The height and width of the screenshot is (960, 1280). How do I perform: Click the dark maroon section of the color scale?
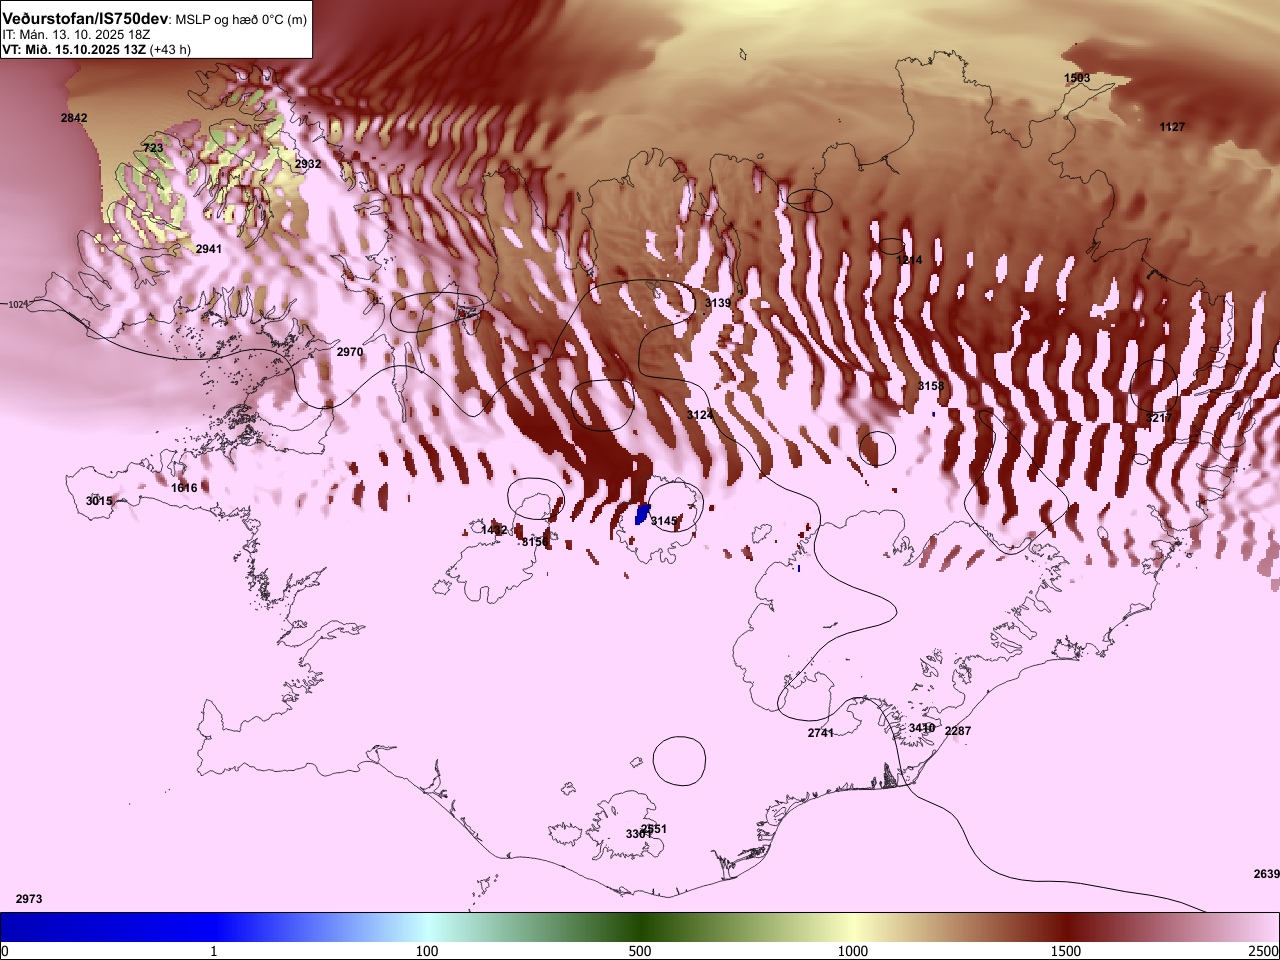point(1066,927)
